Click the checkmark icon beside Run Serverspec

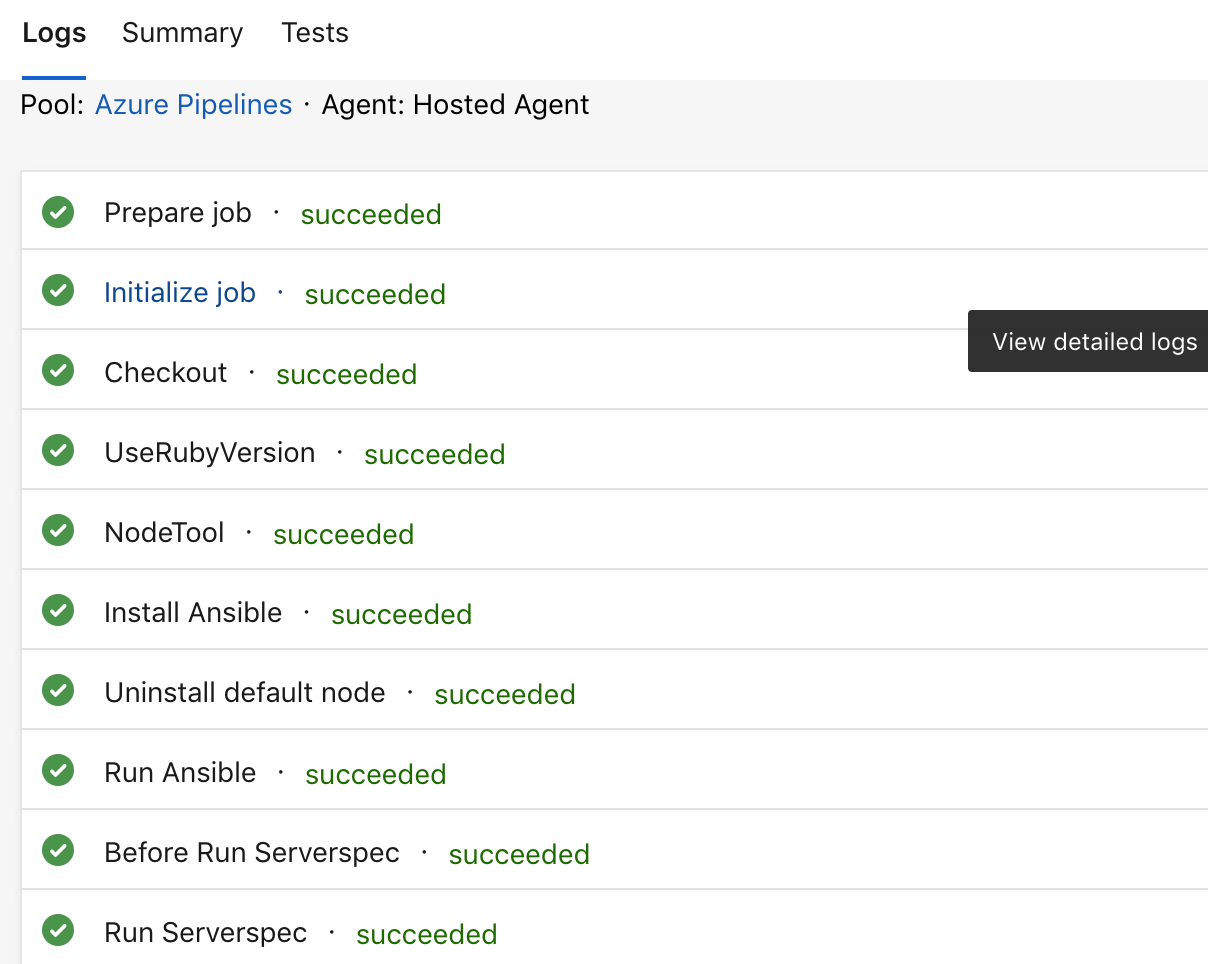pyautogui.click(x=57, y=930)
